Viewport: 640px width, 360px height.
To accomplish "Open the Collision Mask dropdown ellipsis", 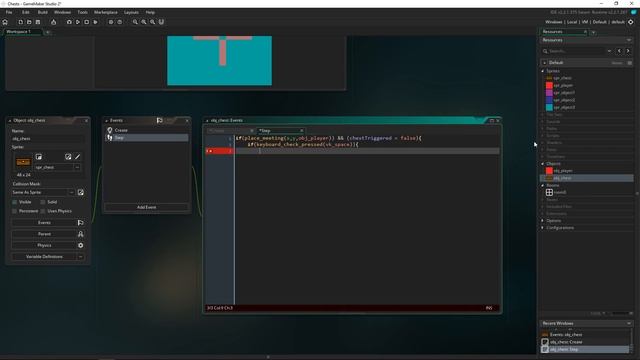I will click(71, 192).
